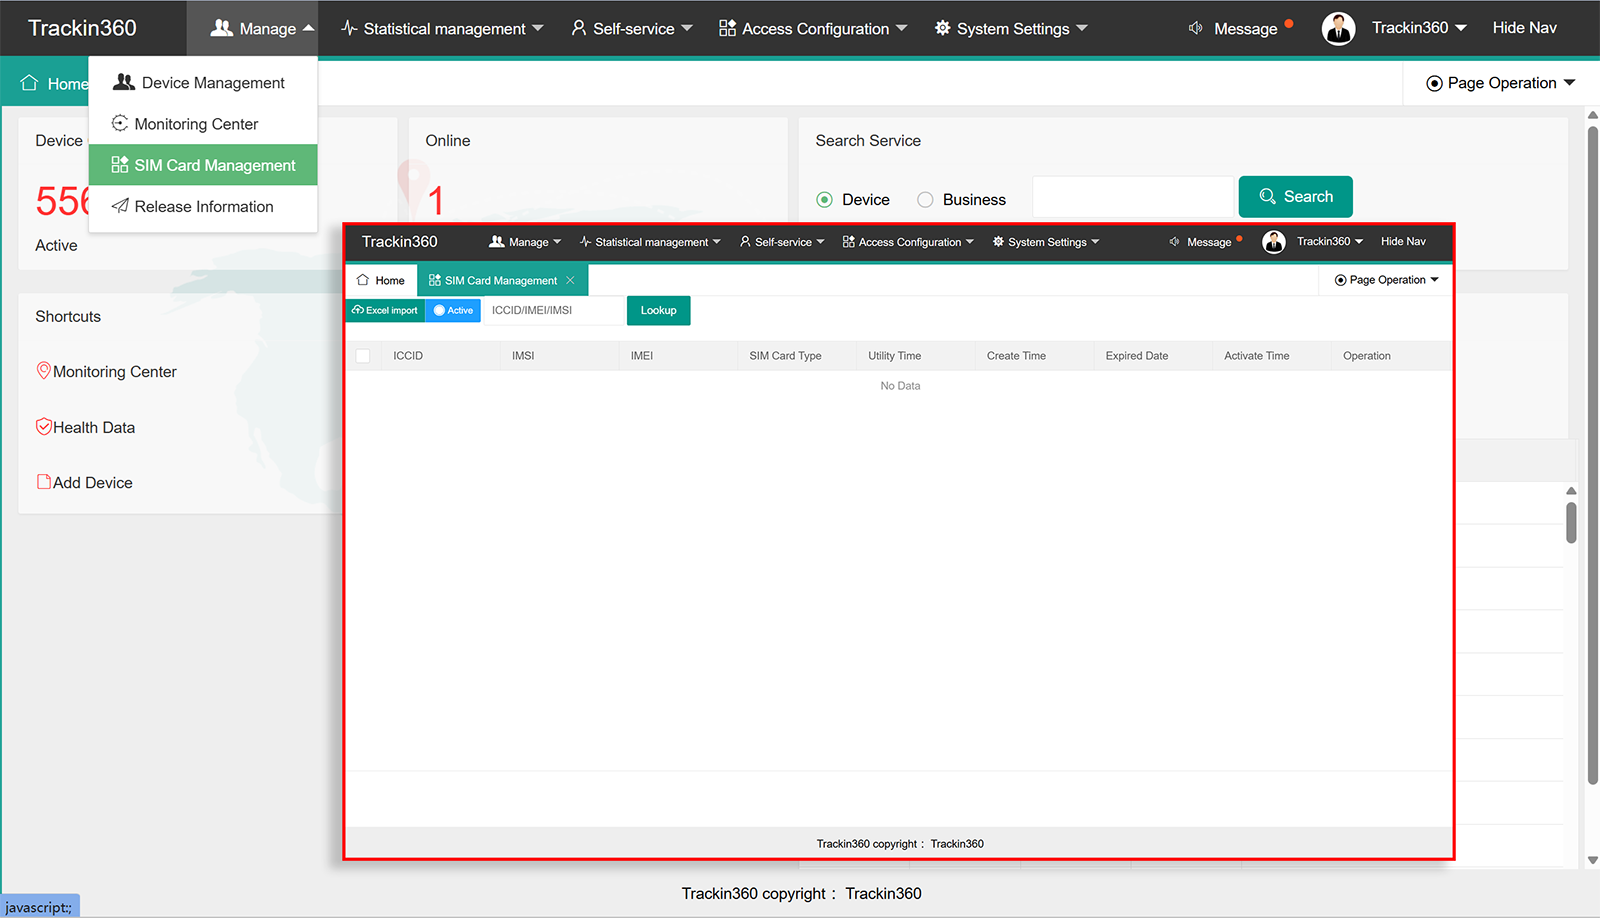Click the Add Device document icon

click(x=44, y=482)
